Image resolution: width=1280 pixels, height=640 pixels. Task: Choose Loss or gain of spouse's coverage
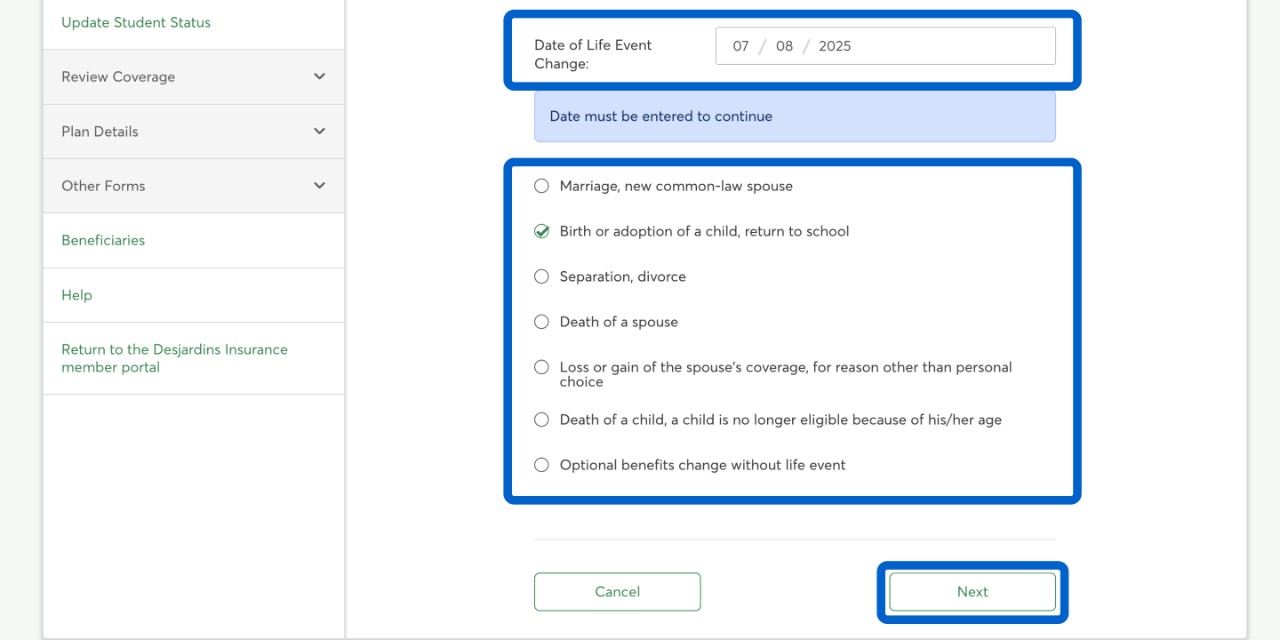click(541, 367)
